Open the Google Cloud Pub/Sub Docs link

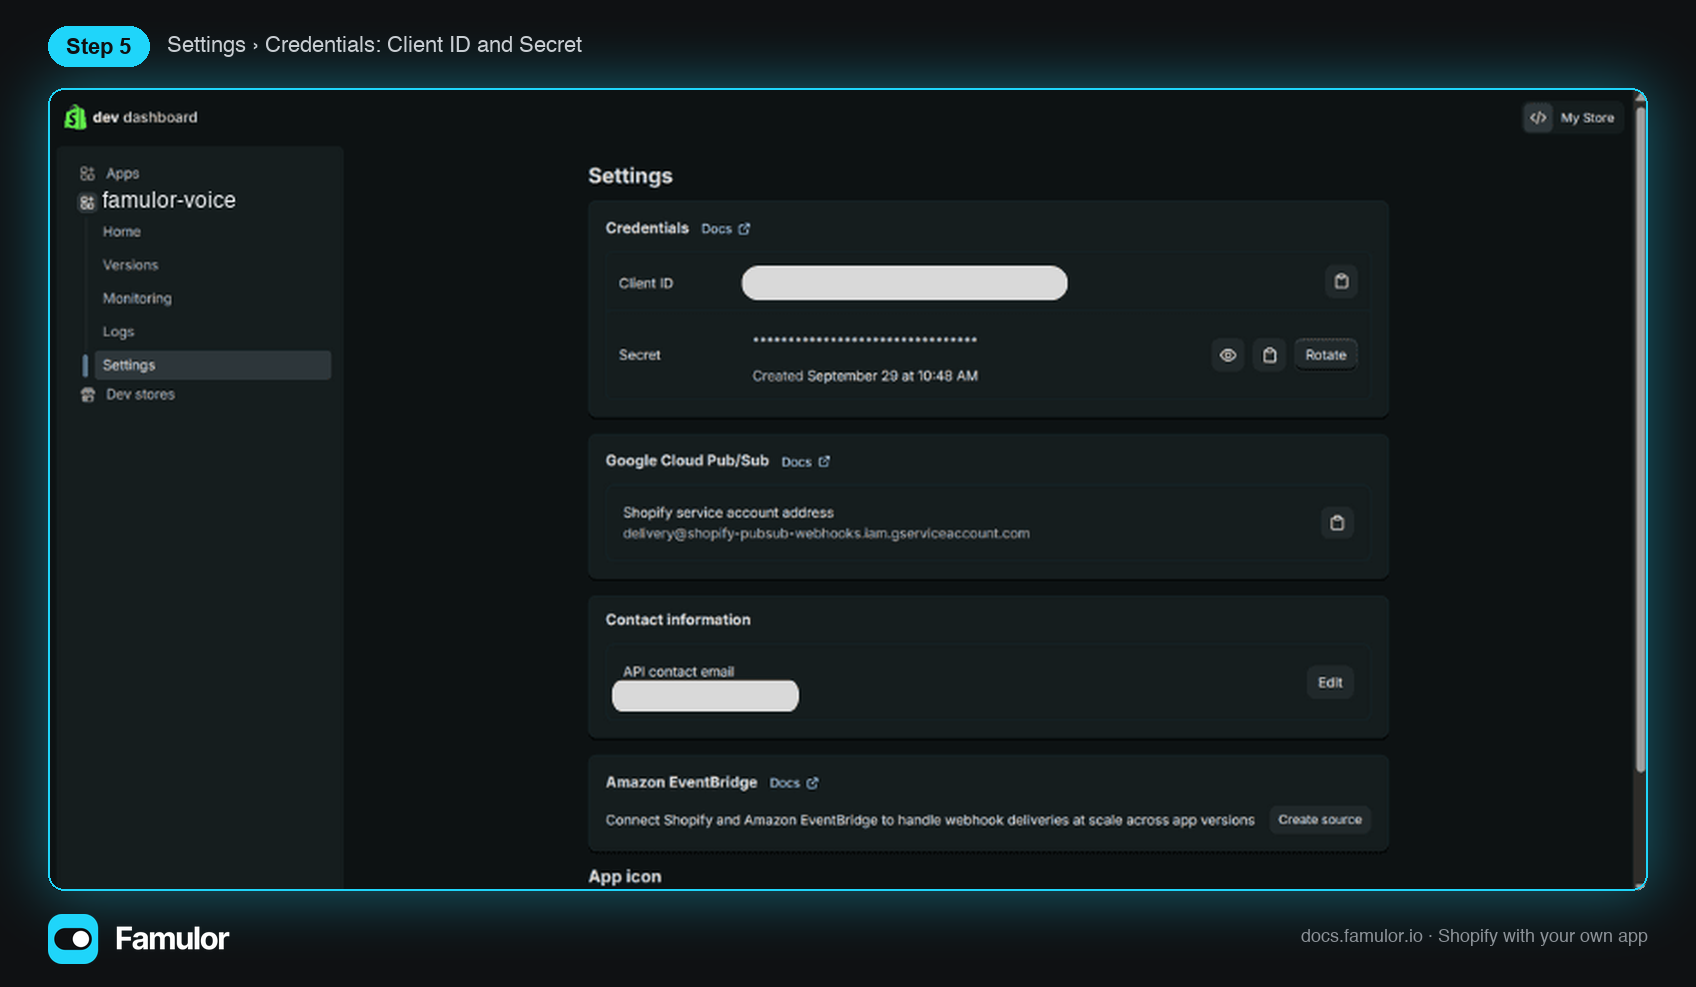coord(796,462)
